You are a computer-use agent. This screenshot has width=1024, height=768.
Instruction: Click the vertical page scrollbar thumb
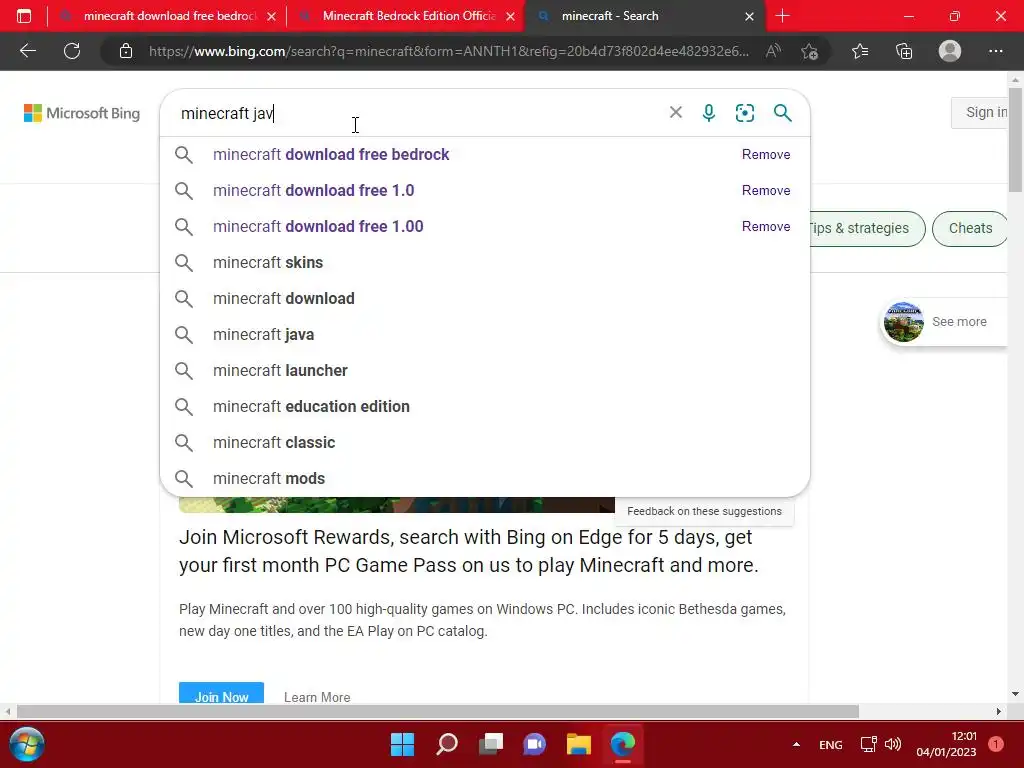(x=1015, y=139)
